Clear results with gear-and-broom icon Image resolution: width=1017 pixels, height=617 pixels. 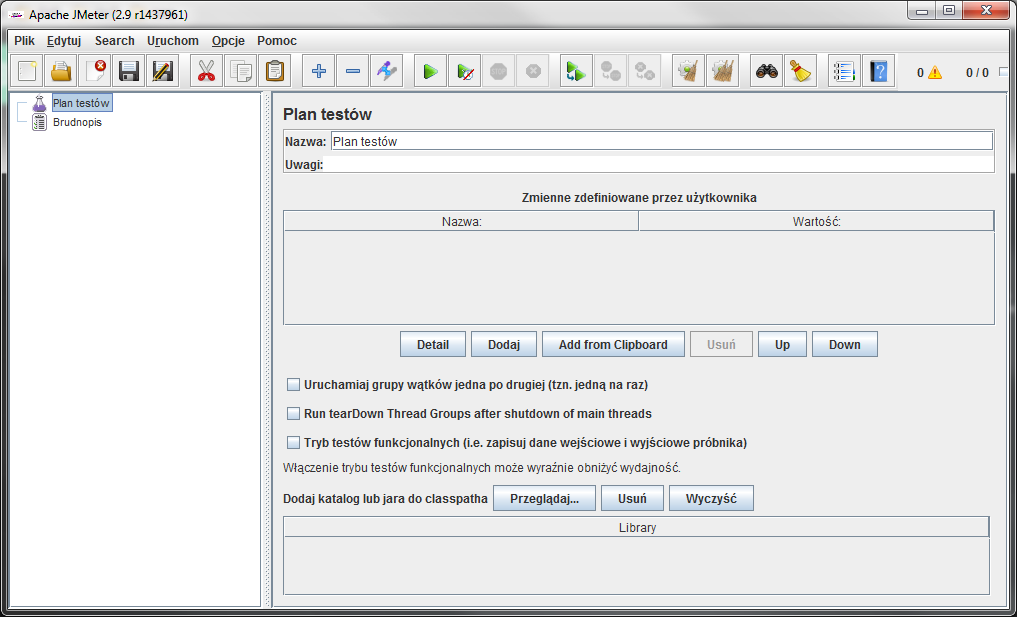(688, 71)
